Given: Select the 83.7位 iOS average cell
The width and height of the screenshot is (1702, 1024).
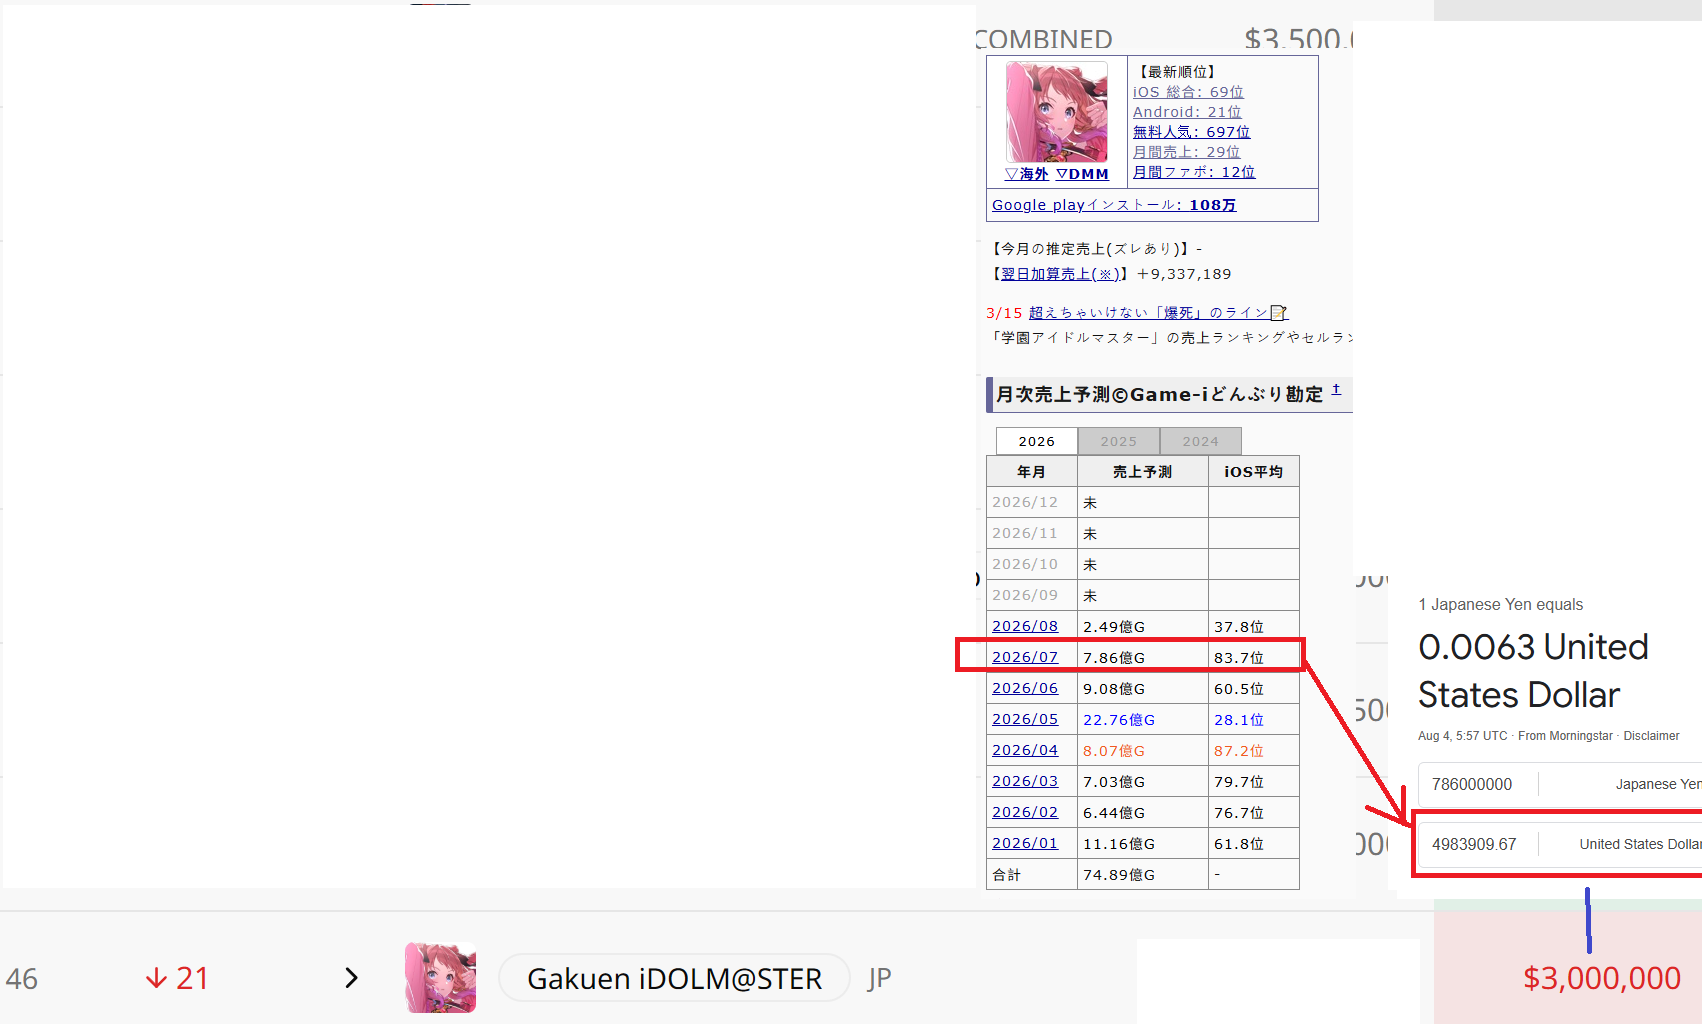Looking at the screenshot, I should click(1254, 657).
